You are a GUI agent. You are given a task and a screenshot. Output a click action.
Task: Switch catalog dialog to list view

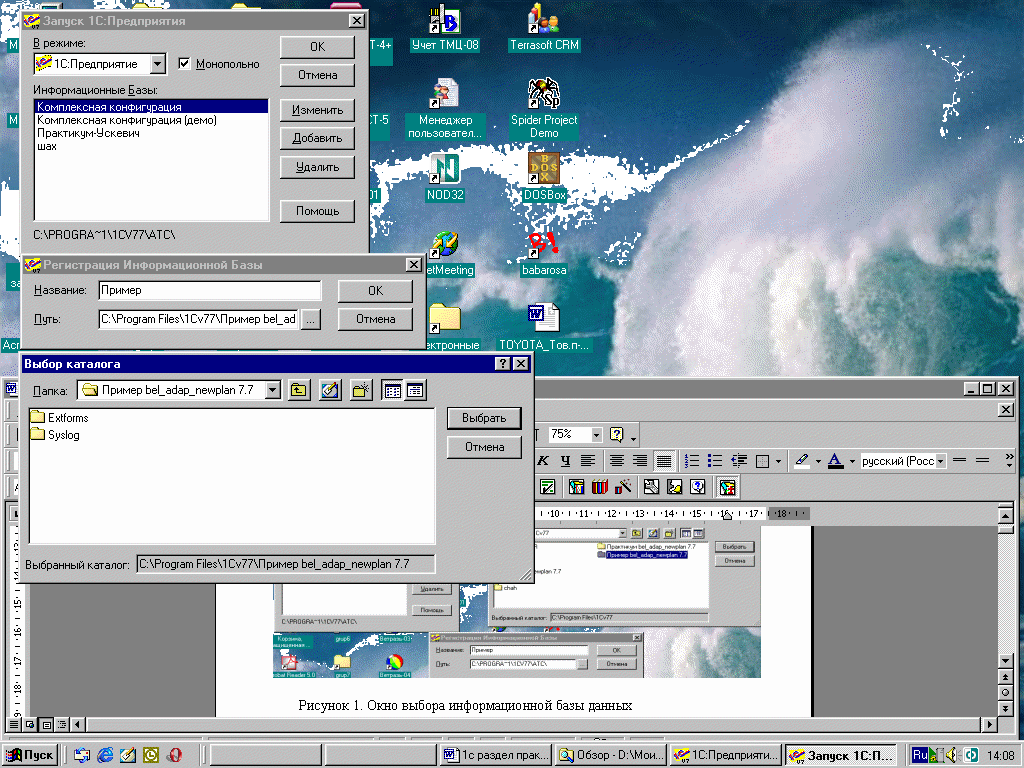pyautogui.click(x=393, y=391)
